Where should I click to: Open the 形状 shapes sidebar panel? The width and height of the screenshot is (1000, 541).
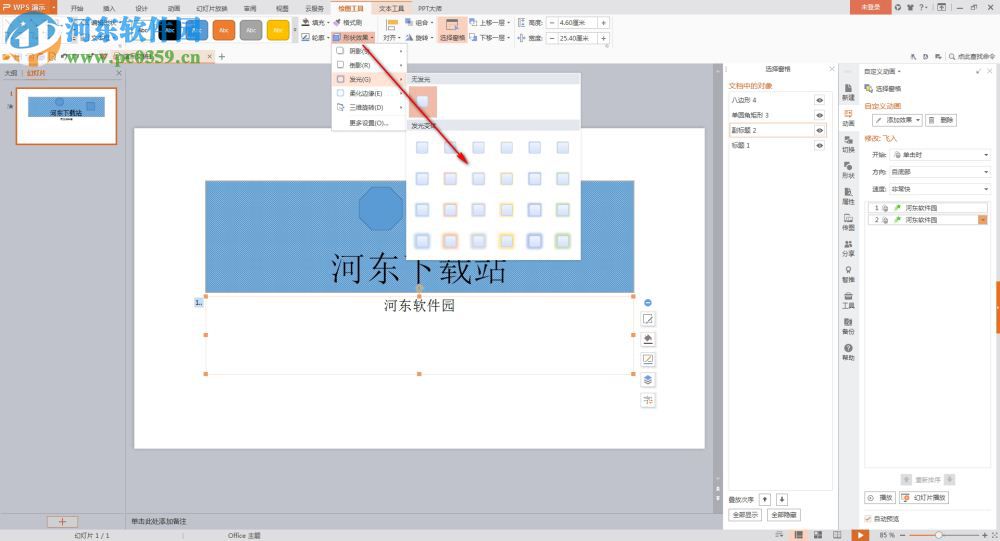tap(848, 170)
